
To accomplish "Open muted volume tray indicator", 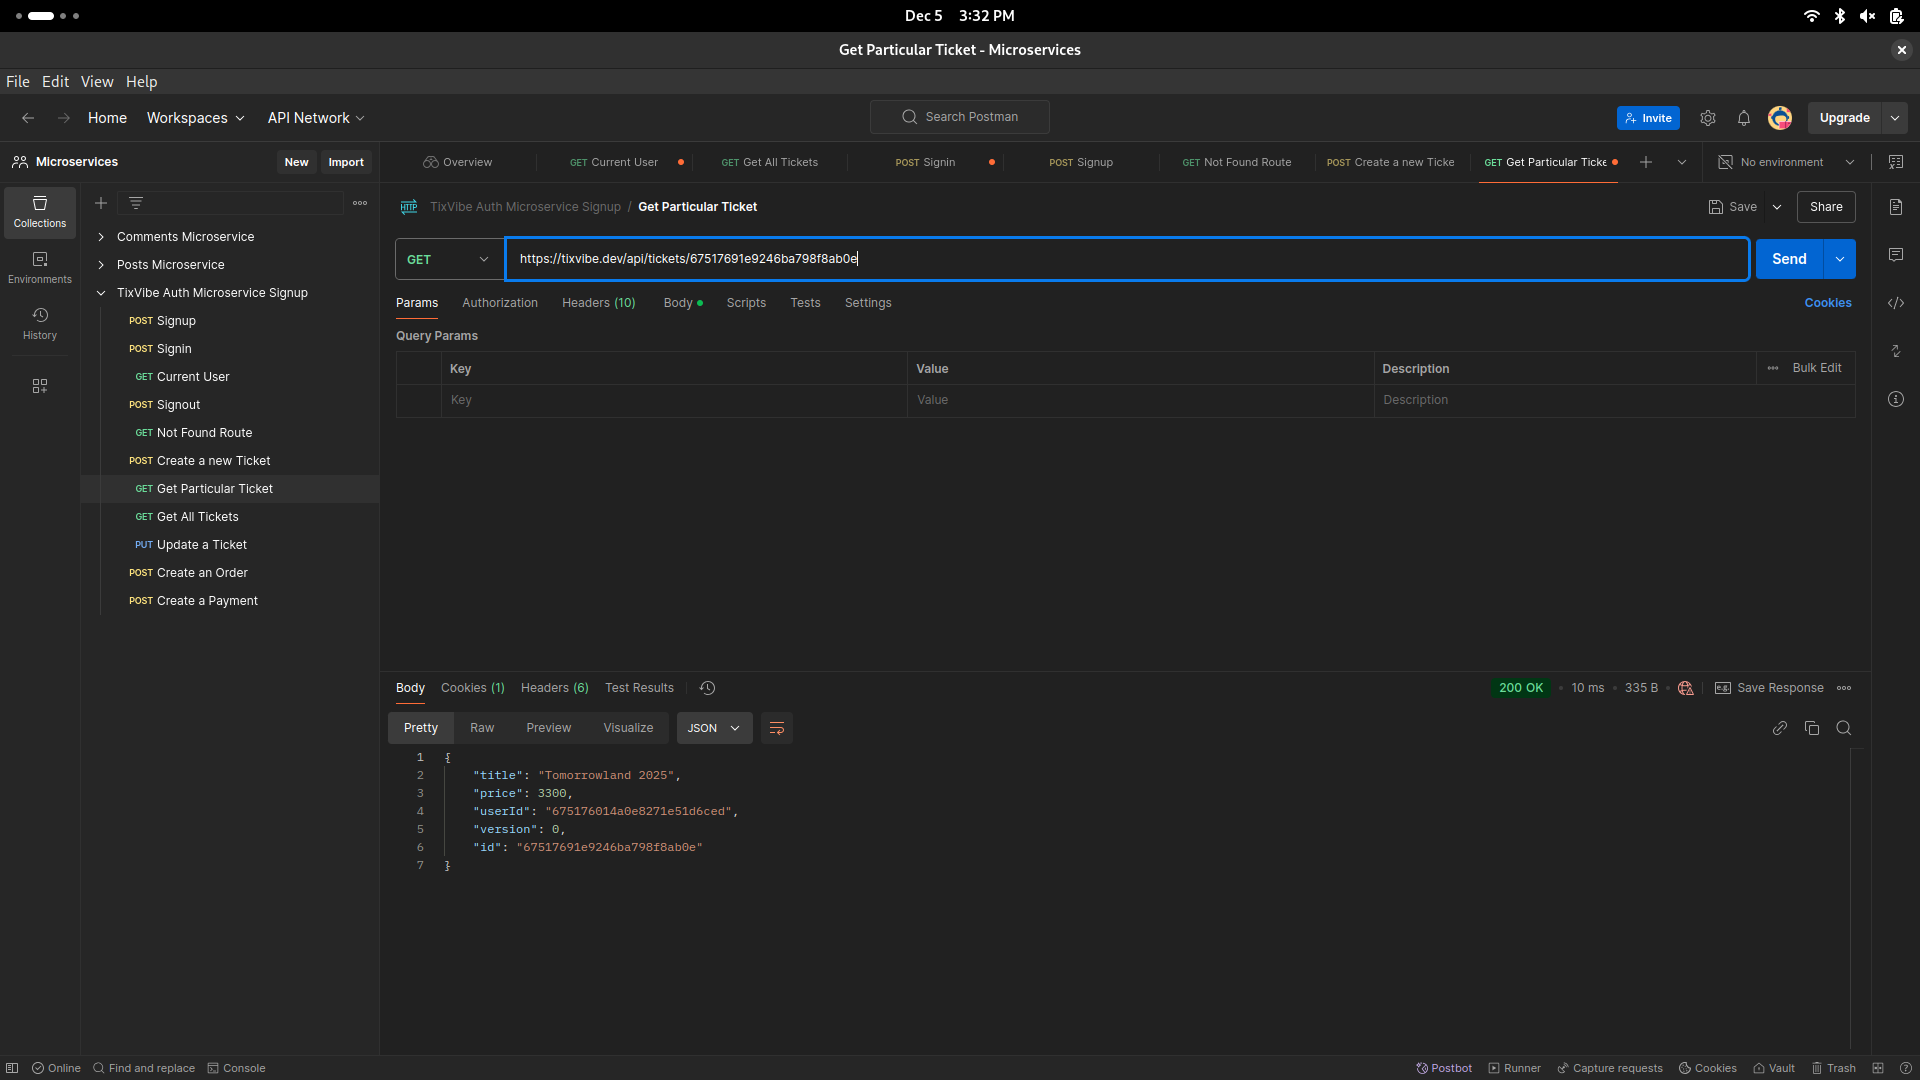I will 1867,16.
